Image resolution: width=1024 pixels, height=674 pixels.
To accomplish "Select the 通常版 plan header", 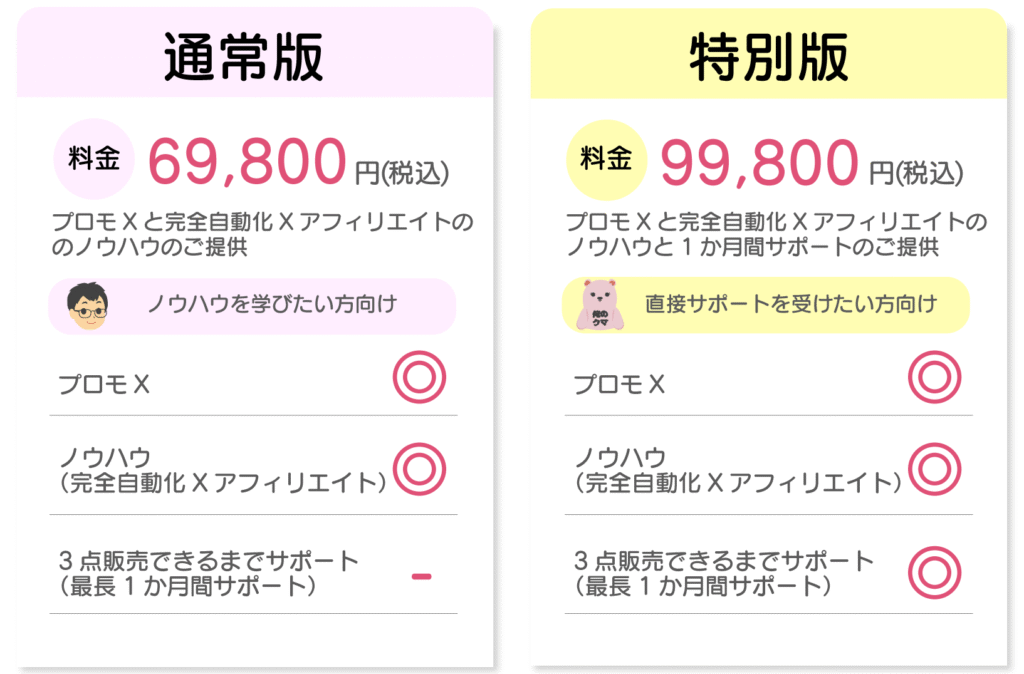I will pyautogui.click(x=244, y=56).
